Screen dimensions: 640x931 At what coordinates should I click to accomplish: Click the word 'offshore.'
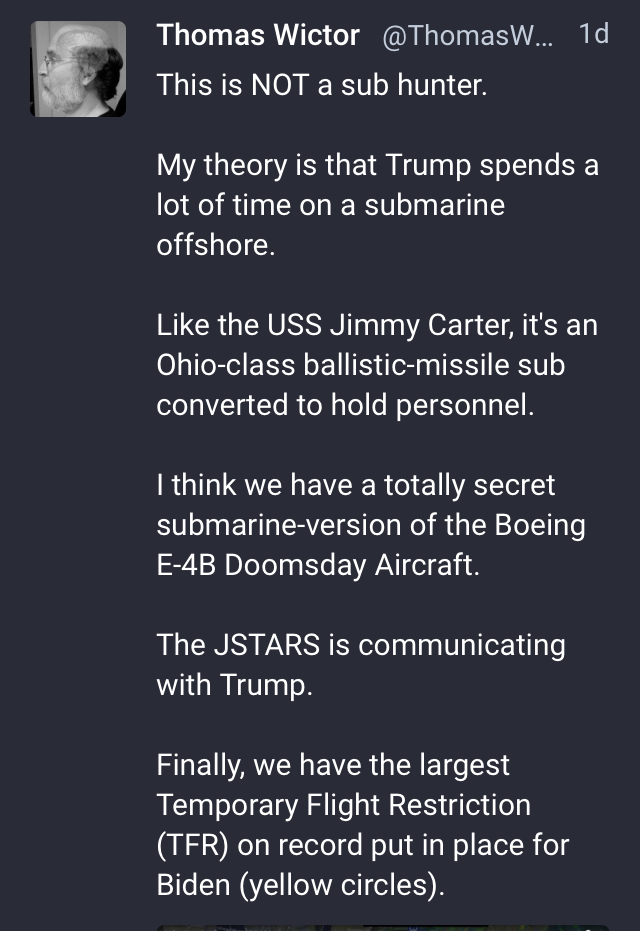tap(216, 245)
